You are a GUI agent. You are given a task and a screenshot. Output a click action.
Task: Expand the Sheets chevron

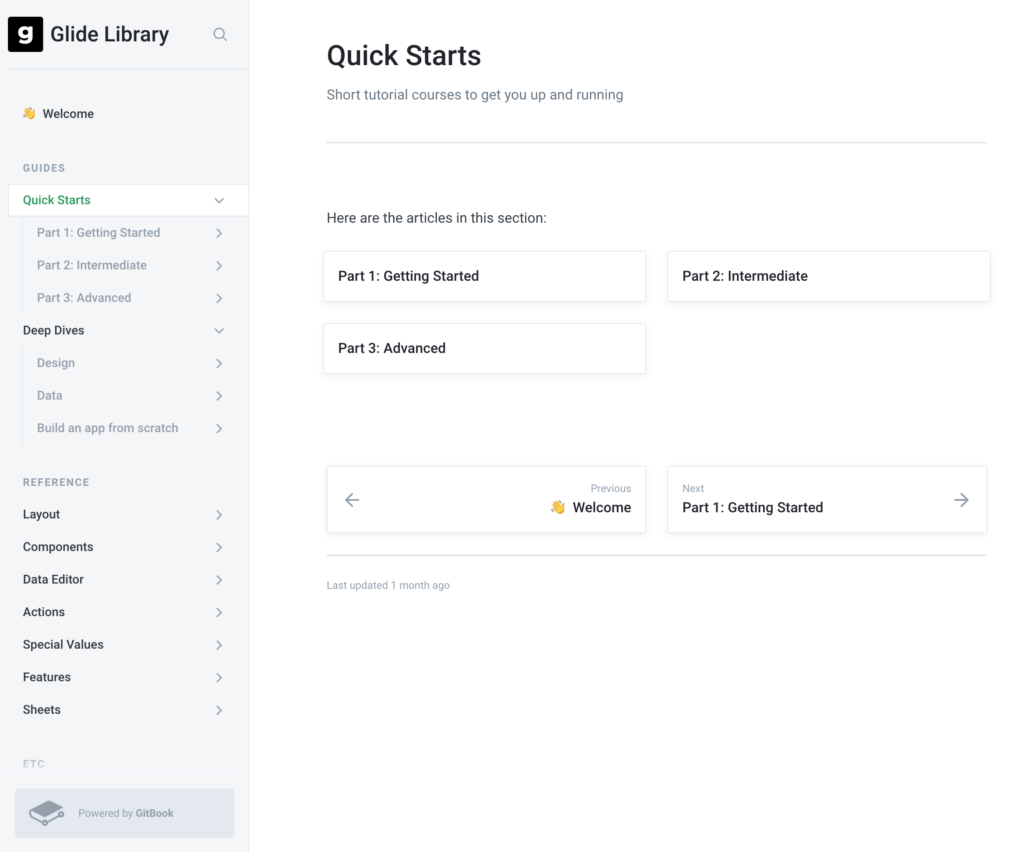[219, 710]
